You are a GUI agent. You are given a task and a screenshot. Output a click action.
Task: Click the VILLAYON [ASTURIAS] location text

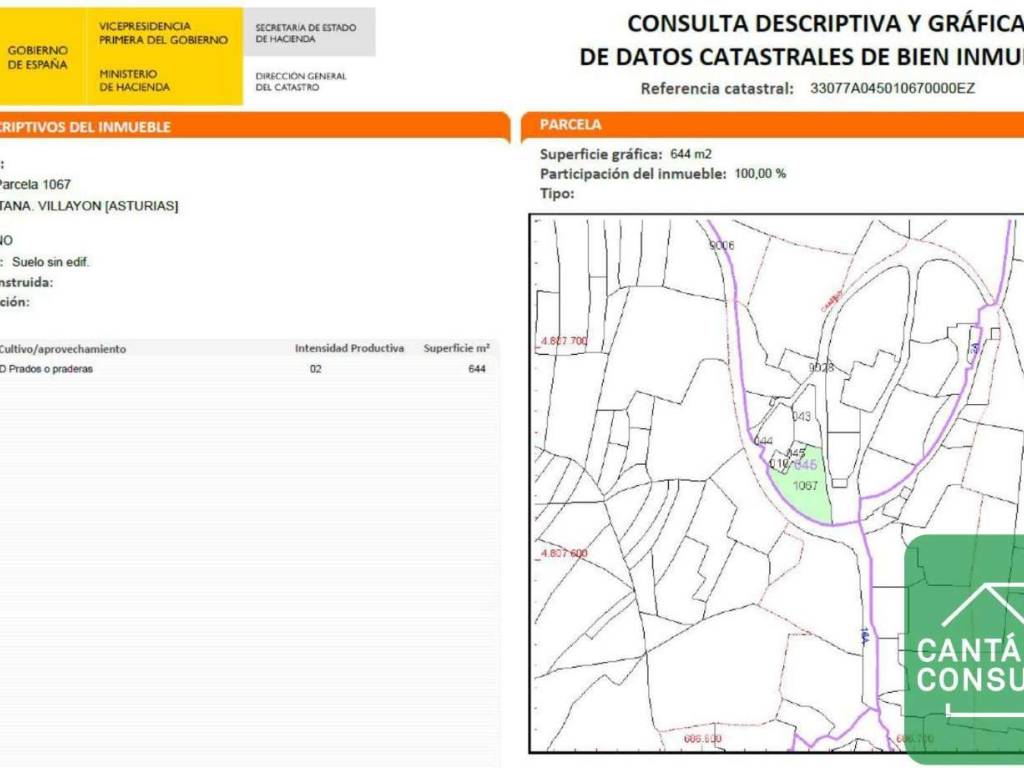(108, 206)
